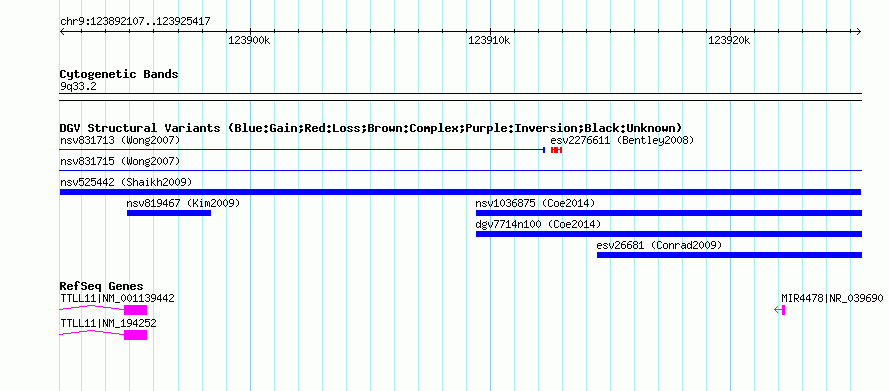890x391 pixels.
Task: Click the 123910k ruler label
Action: click(x=489, y=40)
